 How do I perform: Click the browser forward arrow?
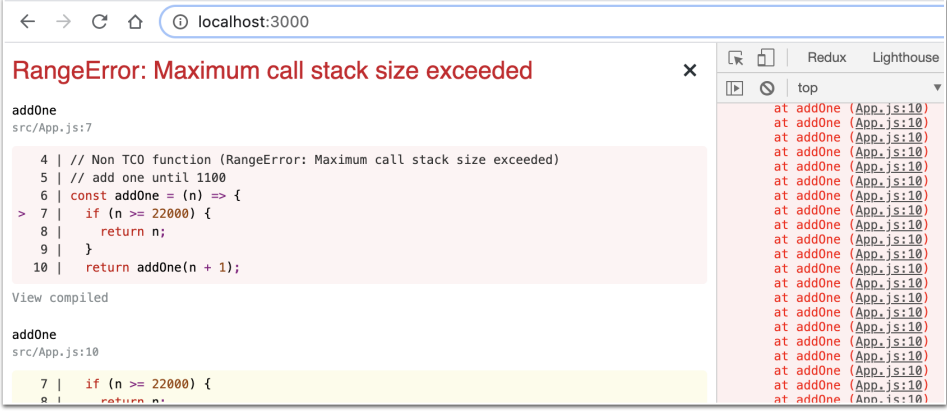coord(63,22)
